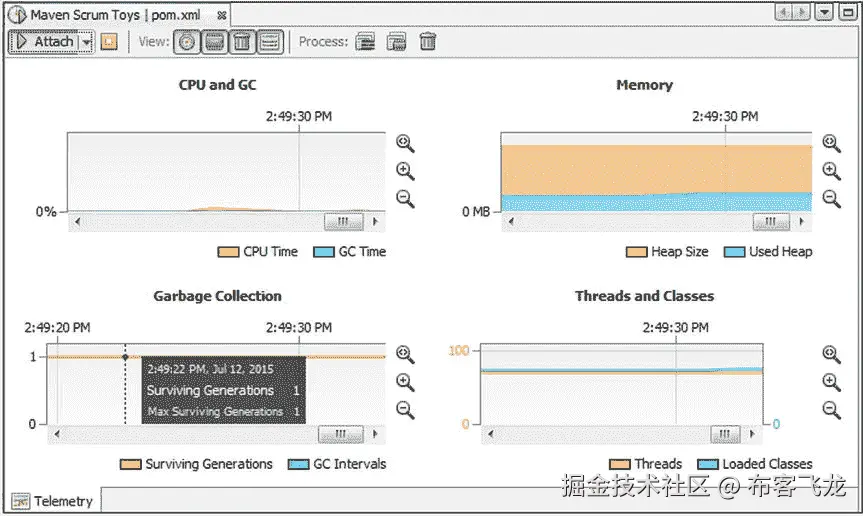The image size is (863, 516).
Task: Toggle the CPU and GC view button
Action: pos(187,42)
